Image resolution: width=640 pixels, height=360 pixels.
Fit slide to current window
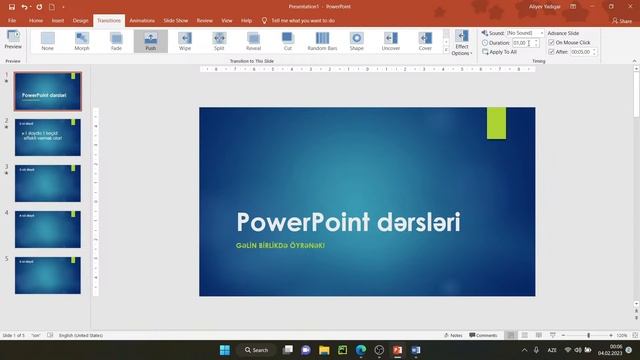635,335
